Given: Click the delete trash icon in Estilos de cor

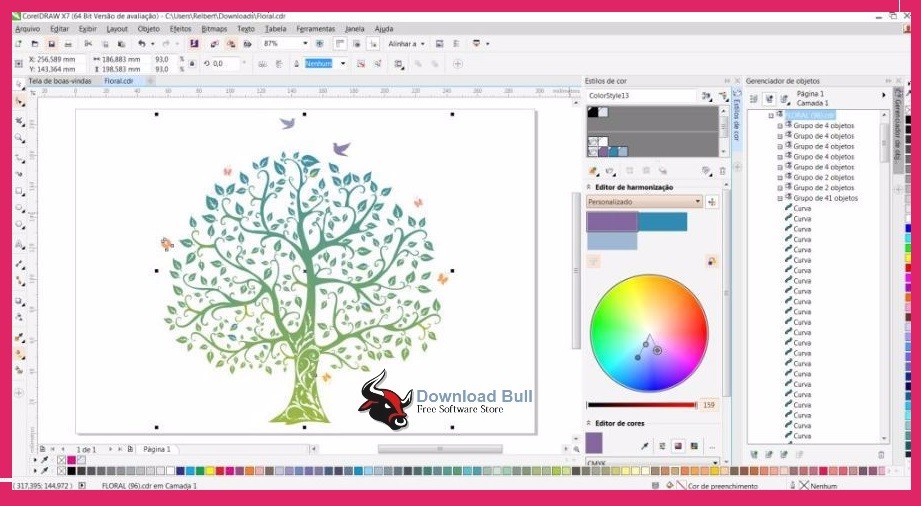Looking at the screenshot, I should [x=722, y=171].
